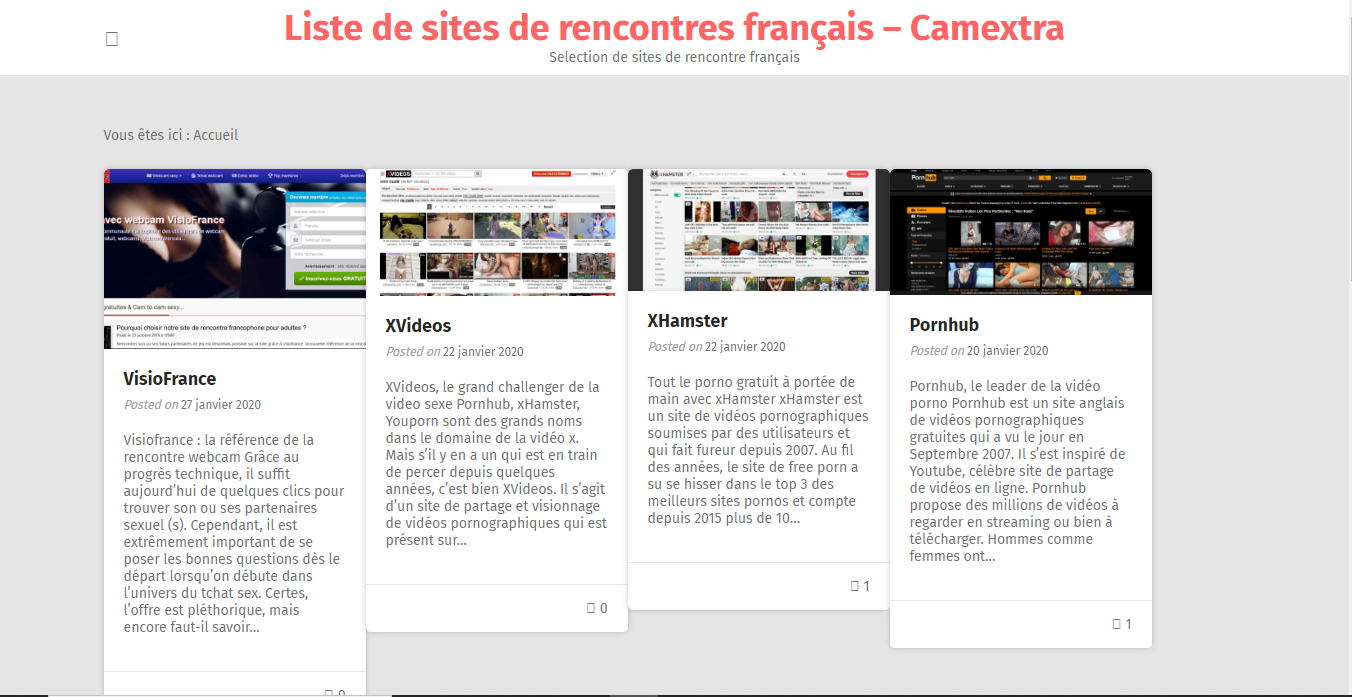The image size is (1352, 697).
Task: Go to Accueil breadcrumb
Action: click(x=216, y=135)
